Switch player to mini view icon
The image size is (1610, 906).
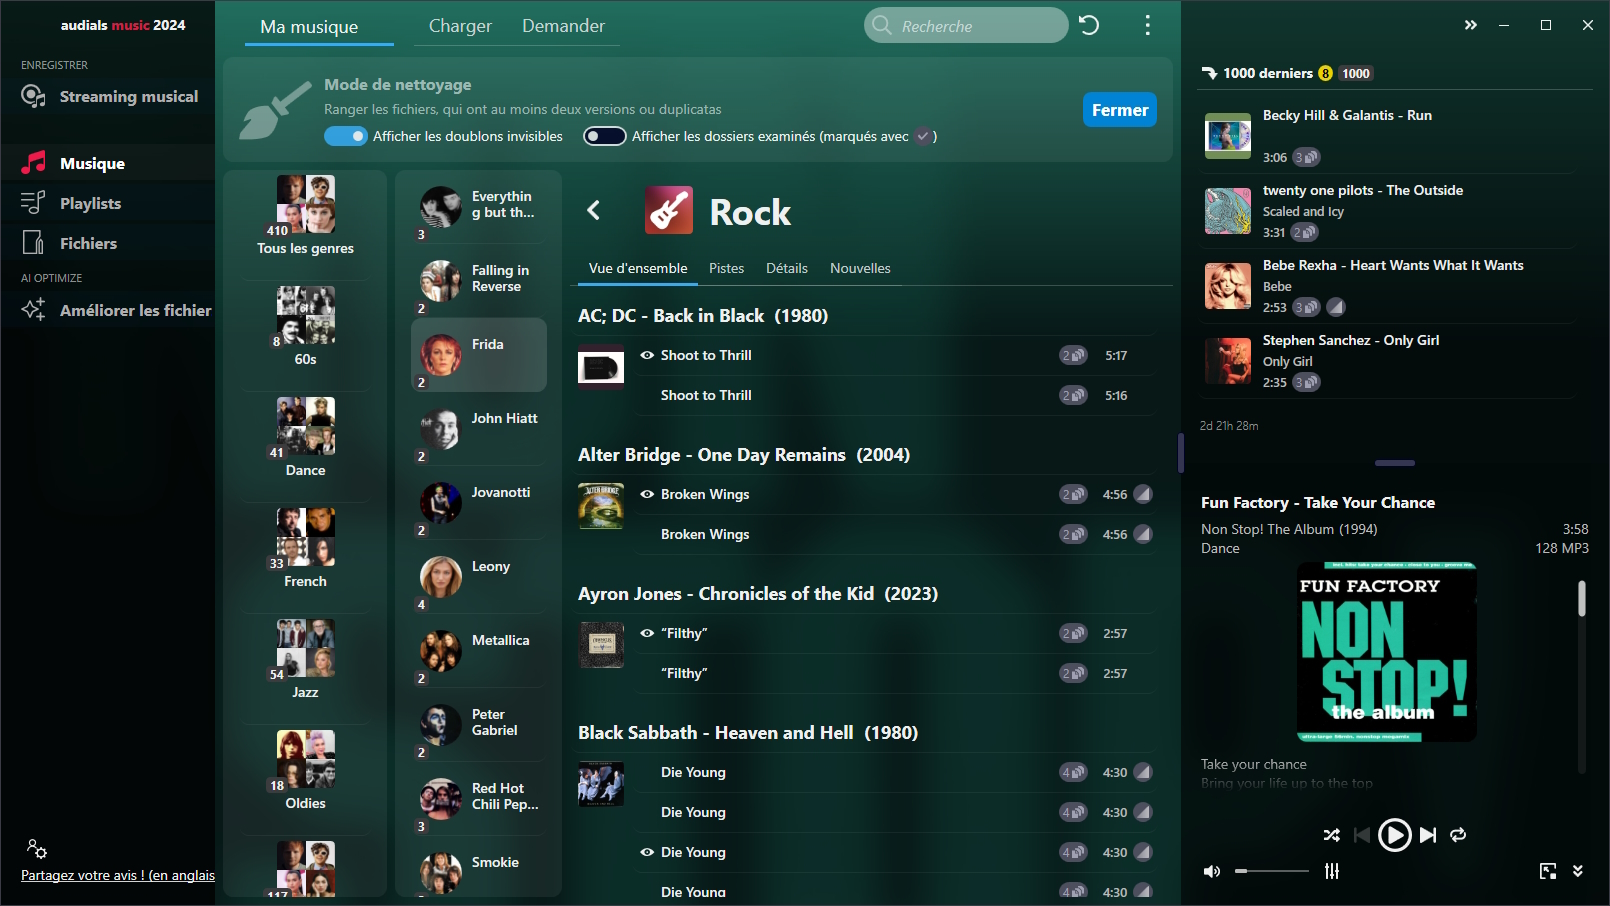(x=1548, y=871)
